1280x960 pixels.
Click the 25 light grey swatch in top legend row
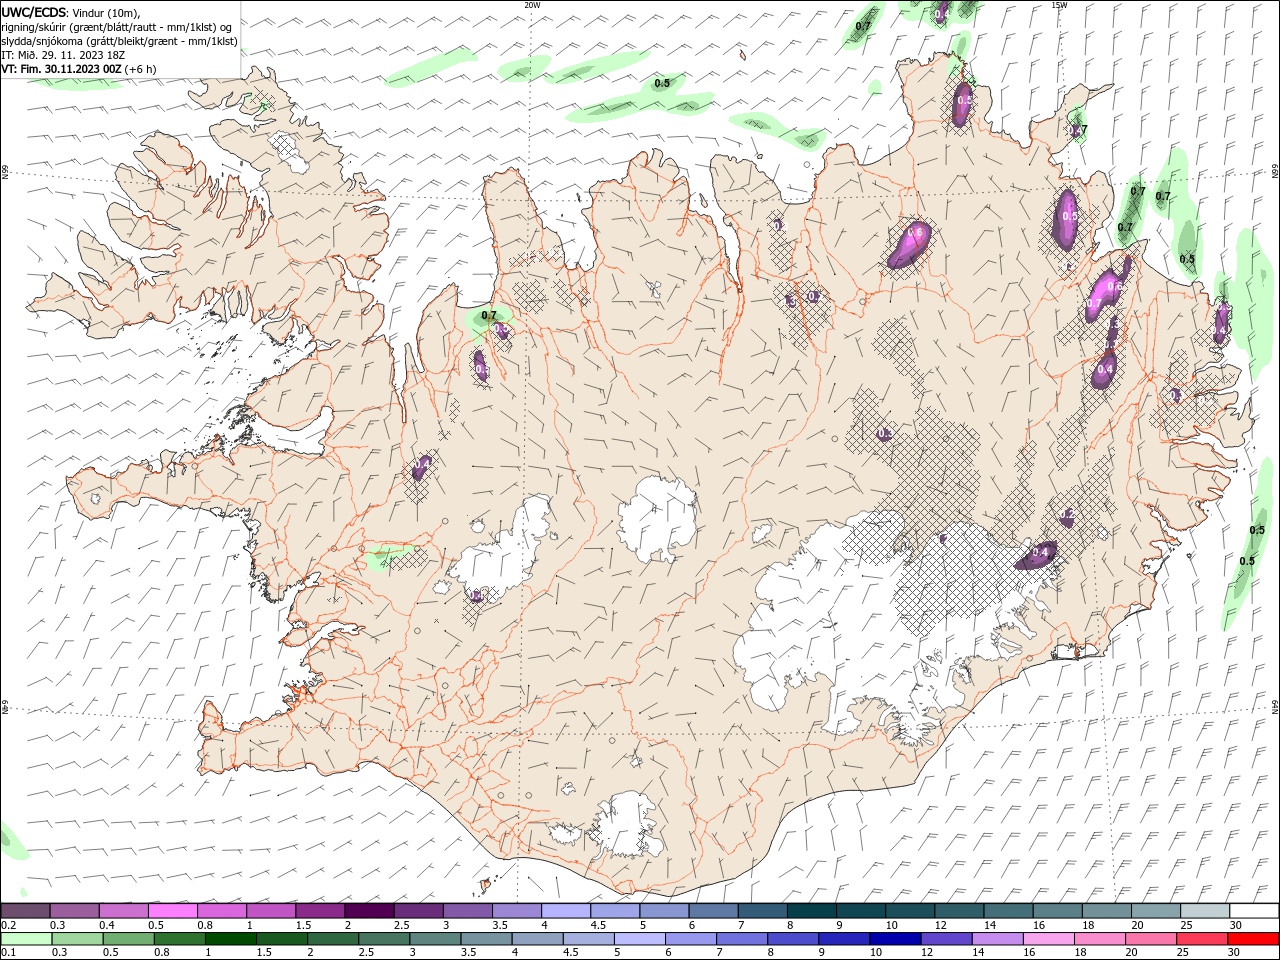point(1206,911)
